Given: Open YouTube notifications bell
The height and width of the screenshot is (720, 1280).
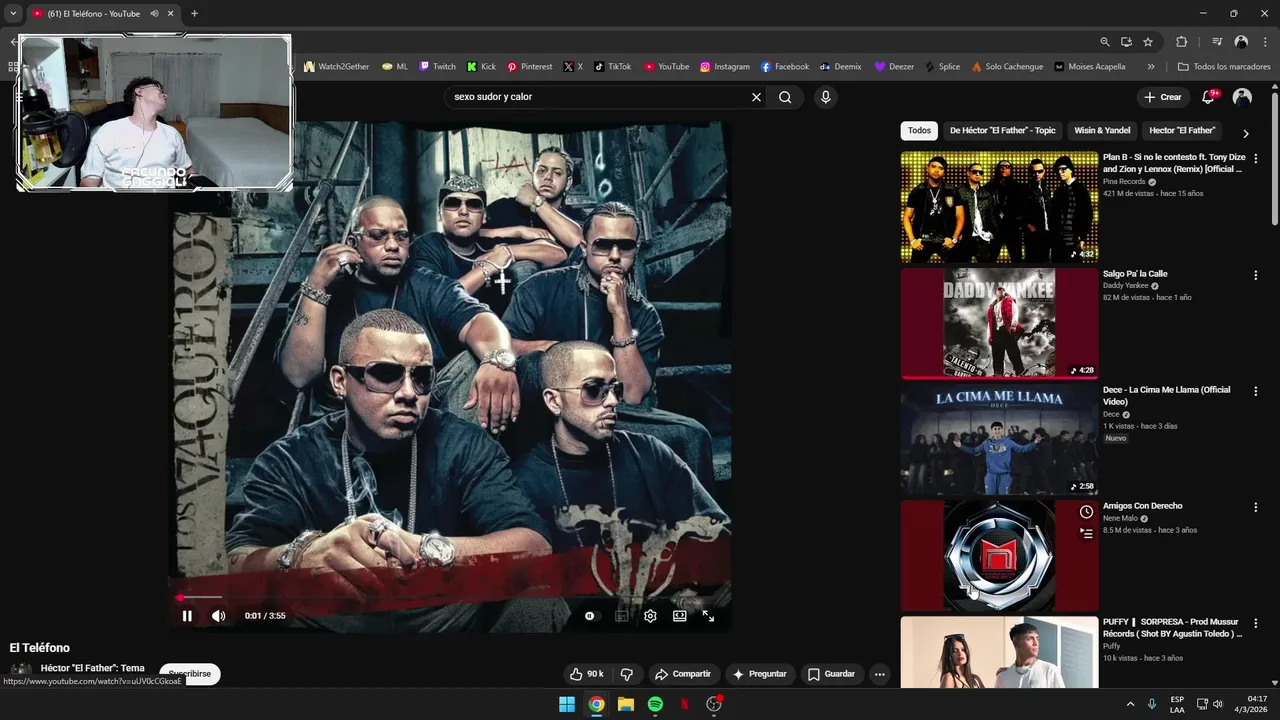Looking at the screenshot, I should click(x=1209, y=97).
